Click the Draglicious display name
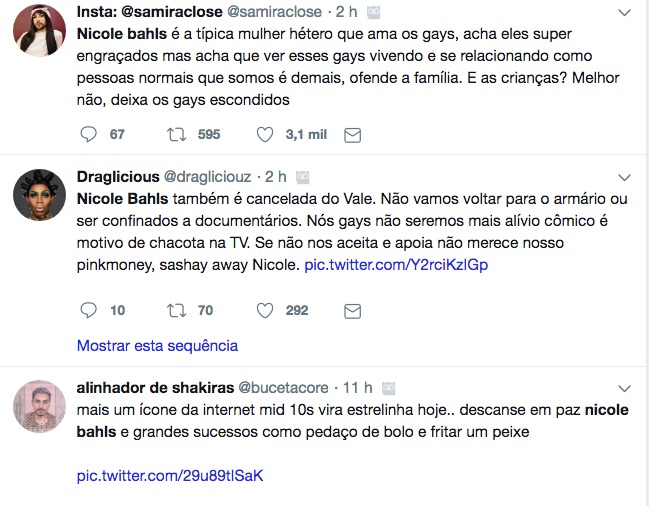The height and width of the screenshot is (506, 649). click(x=115, y=178)
